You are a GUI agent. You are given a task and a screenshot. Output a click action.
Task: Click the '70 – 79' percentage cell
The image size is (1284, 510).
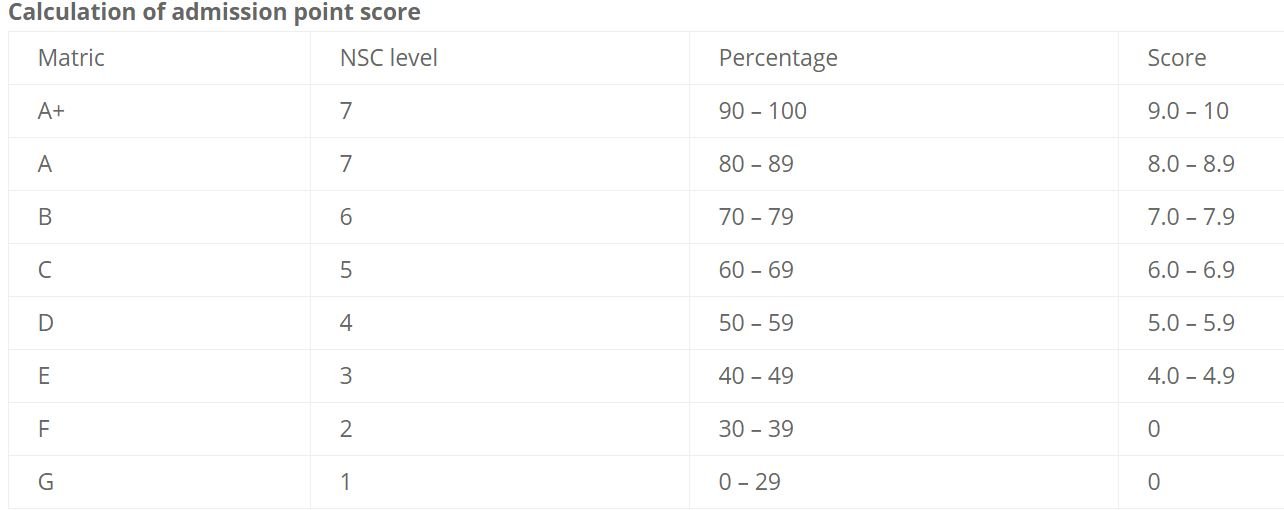tap(755, 217)
